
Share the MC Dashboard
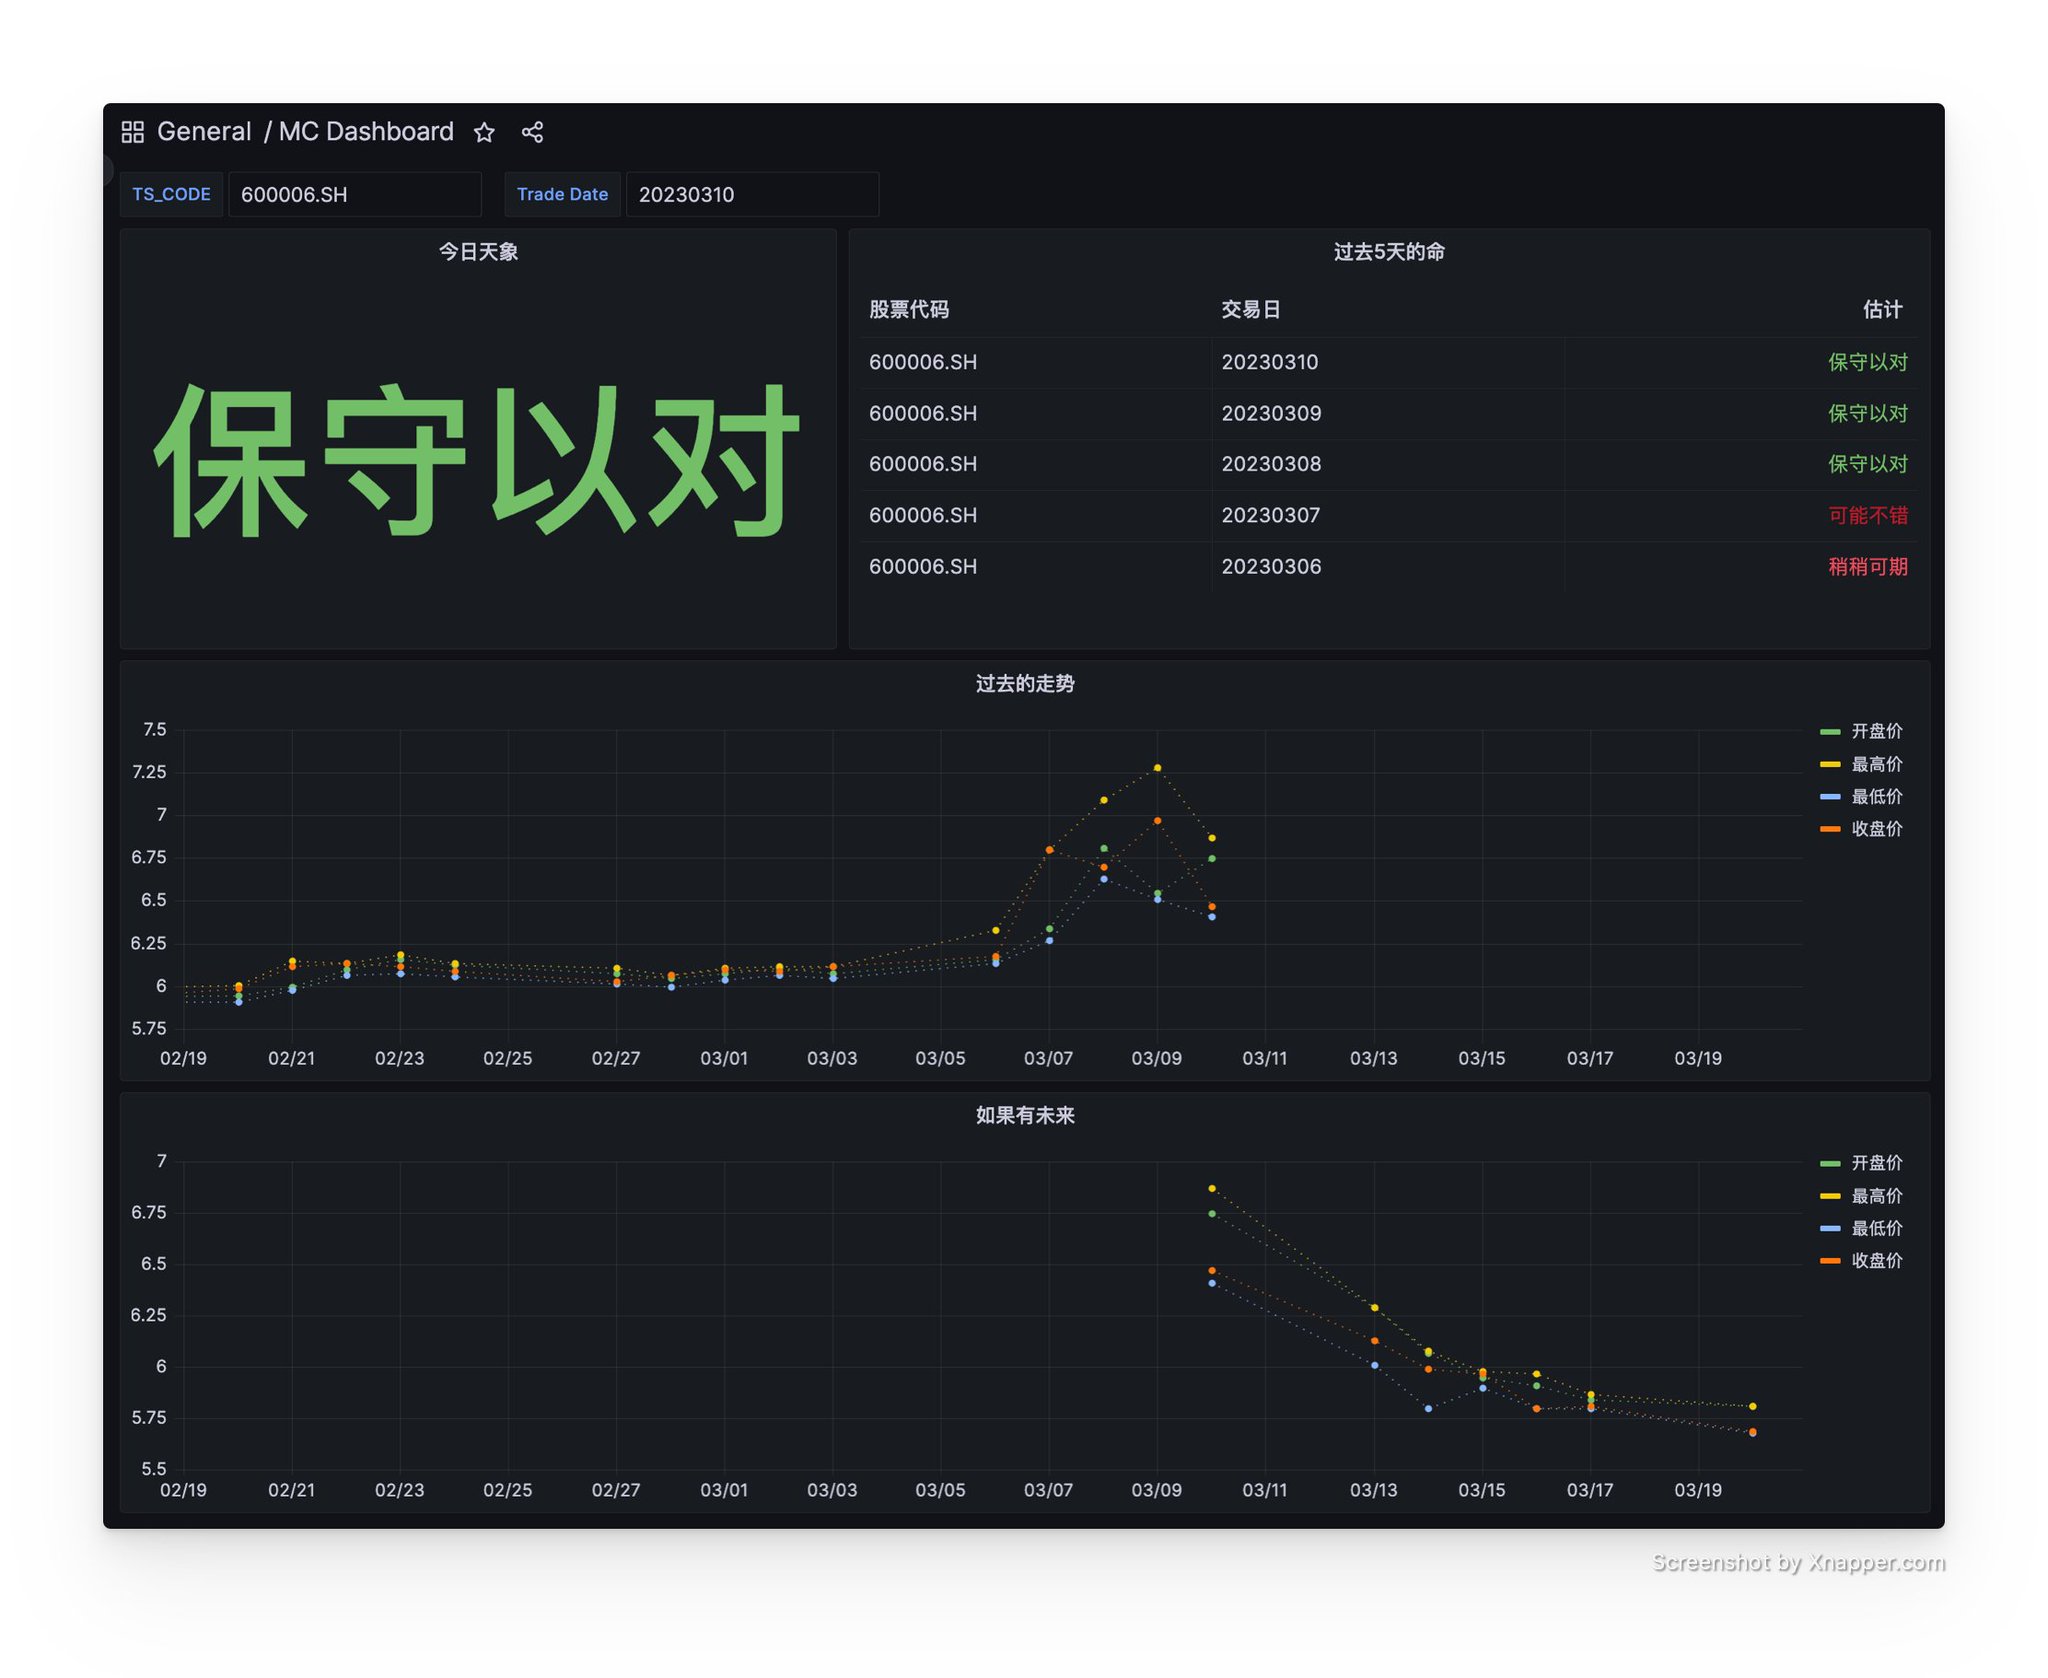532,132
